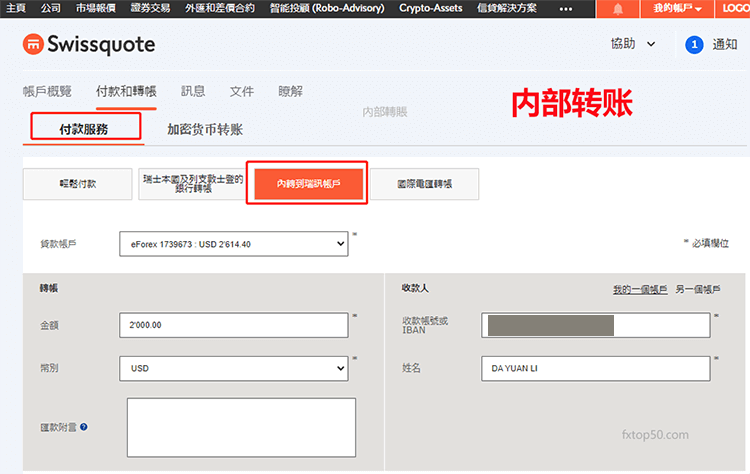Open the 貸款帳戶 eForex account dropdown
The height and width of the screenshot is (474, 750).
[233, 242]
